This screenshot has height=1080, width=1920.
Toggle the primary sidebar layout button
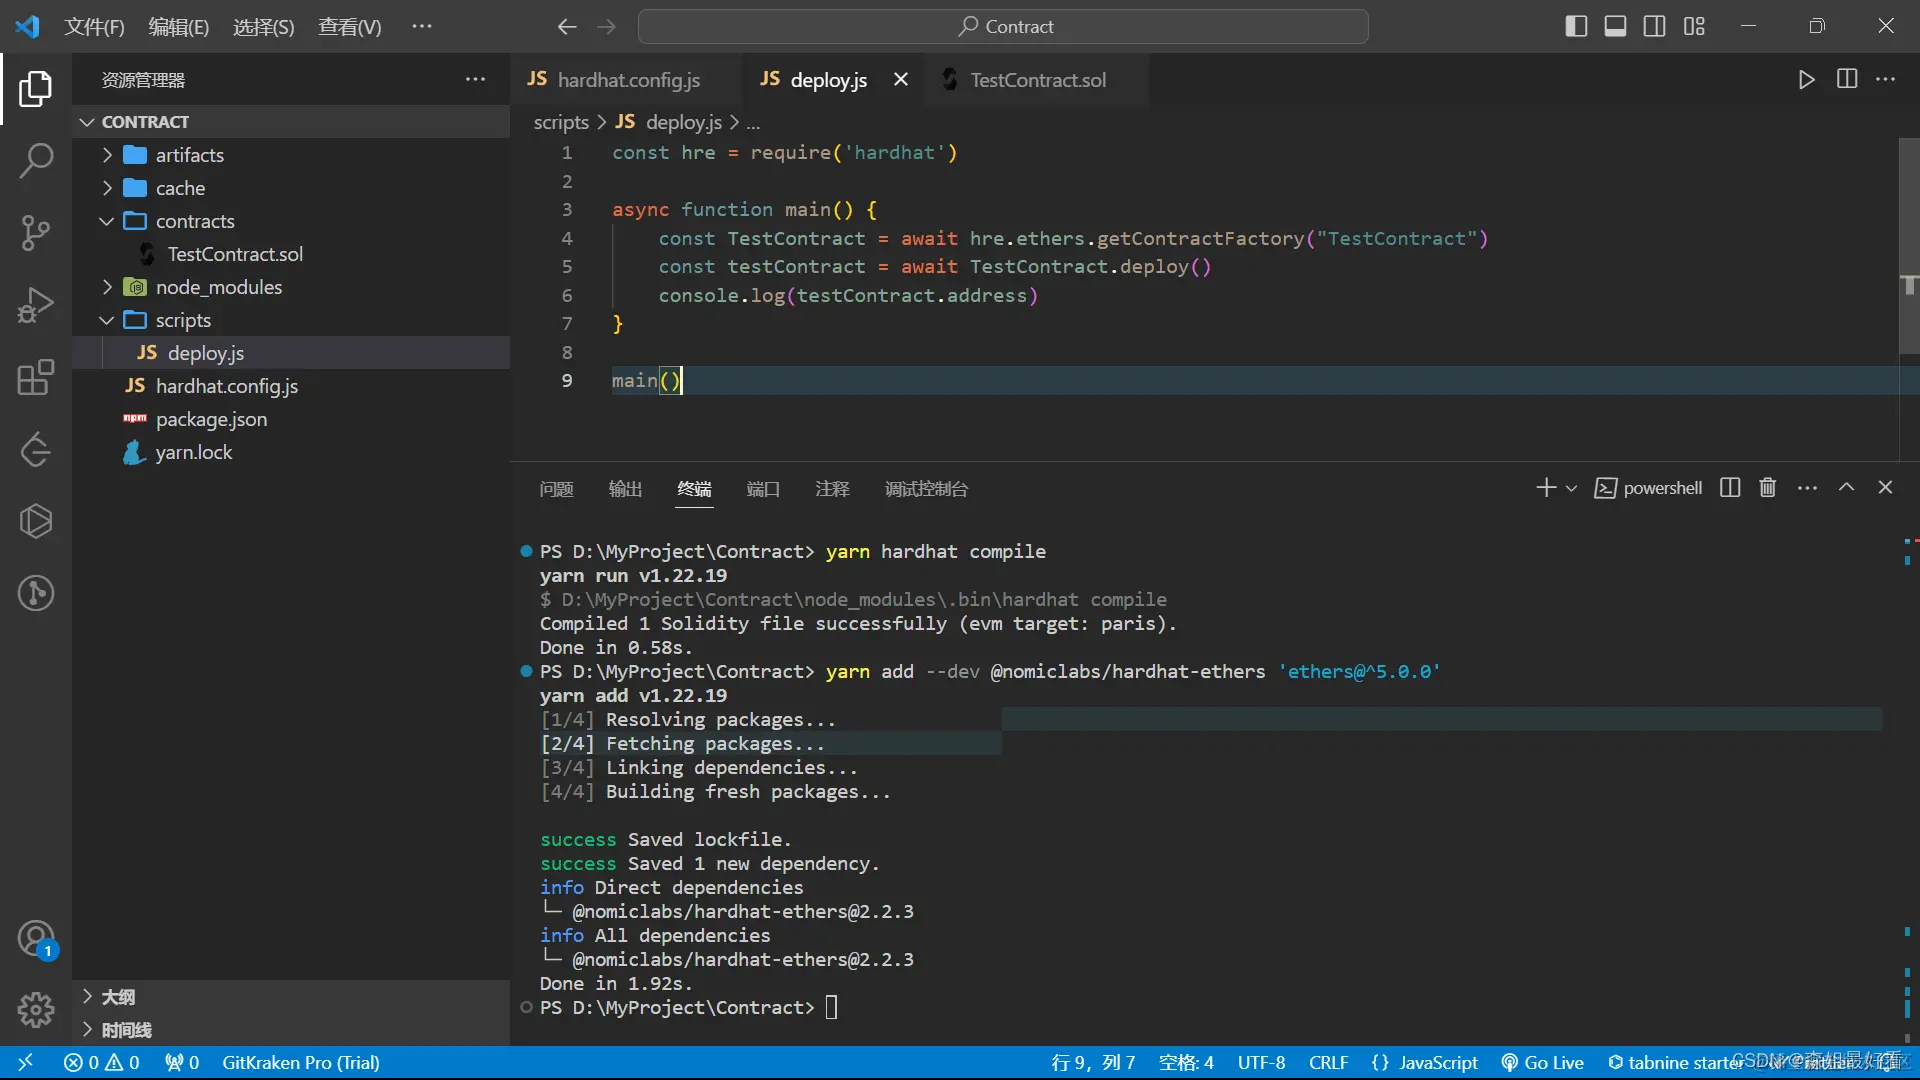click(x=1576, y=27)
